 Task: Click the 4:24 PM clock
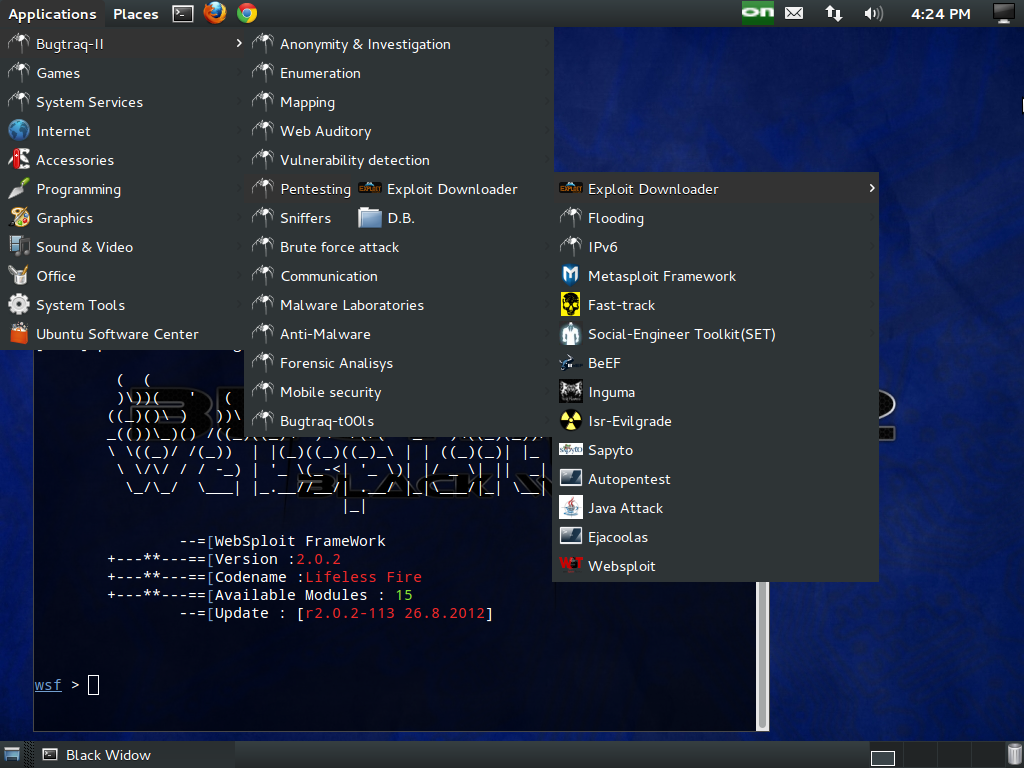click(x=940, y=14)
